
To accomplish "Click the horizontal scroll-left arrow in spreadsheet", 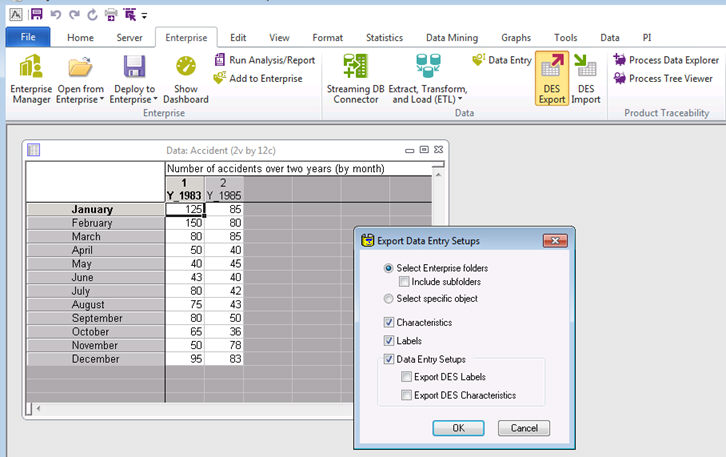I will pos(38,408).
